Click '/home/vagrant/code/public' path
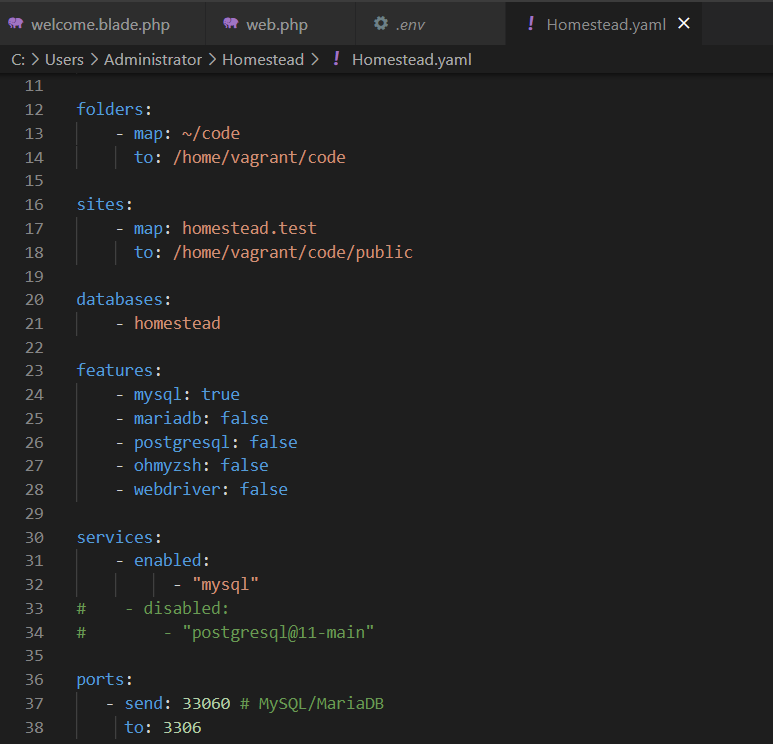 (293, 253)
